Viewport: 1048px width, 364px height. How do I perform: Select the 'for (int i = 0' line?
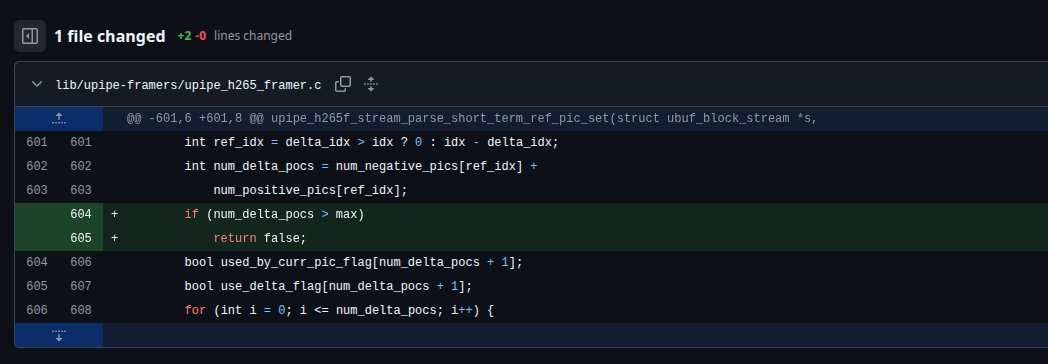pos(339,311)
